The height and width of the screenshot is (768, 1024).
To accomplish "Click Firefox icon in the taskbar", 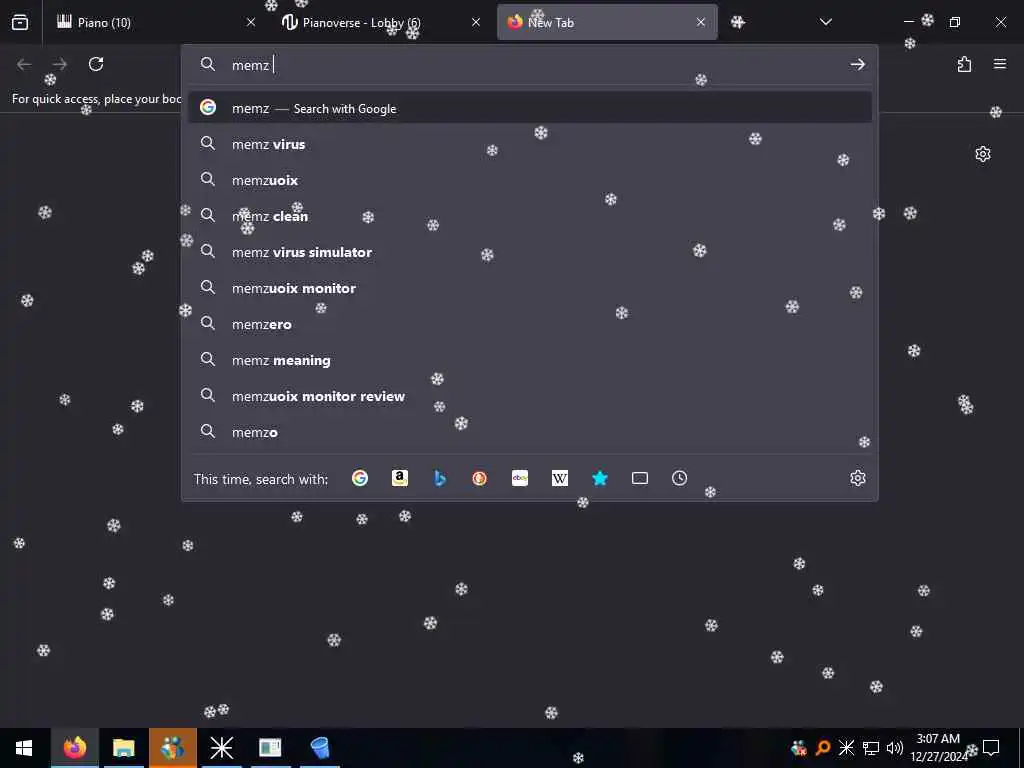I will pyautogui.click(x=74, y=748).
